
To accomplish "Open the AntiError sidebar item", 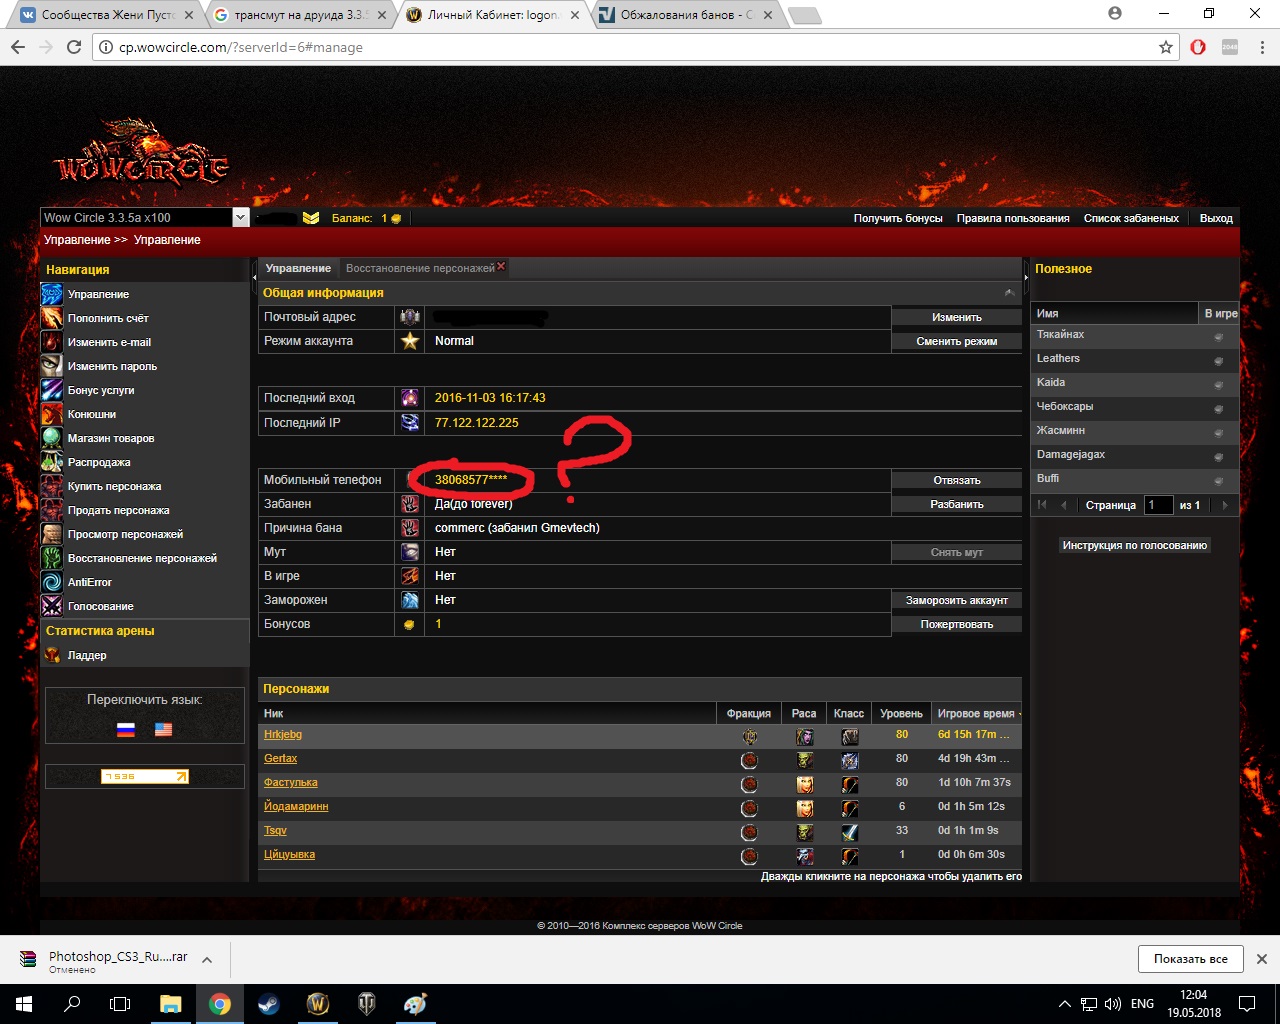I will click(89, 582).
